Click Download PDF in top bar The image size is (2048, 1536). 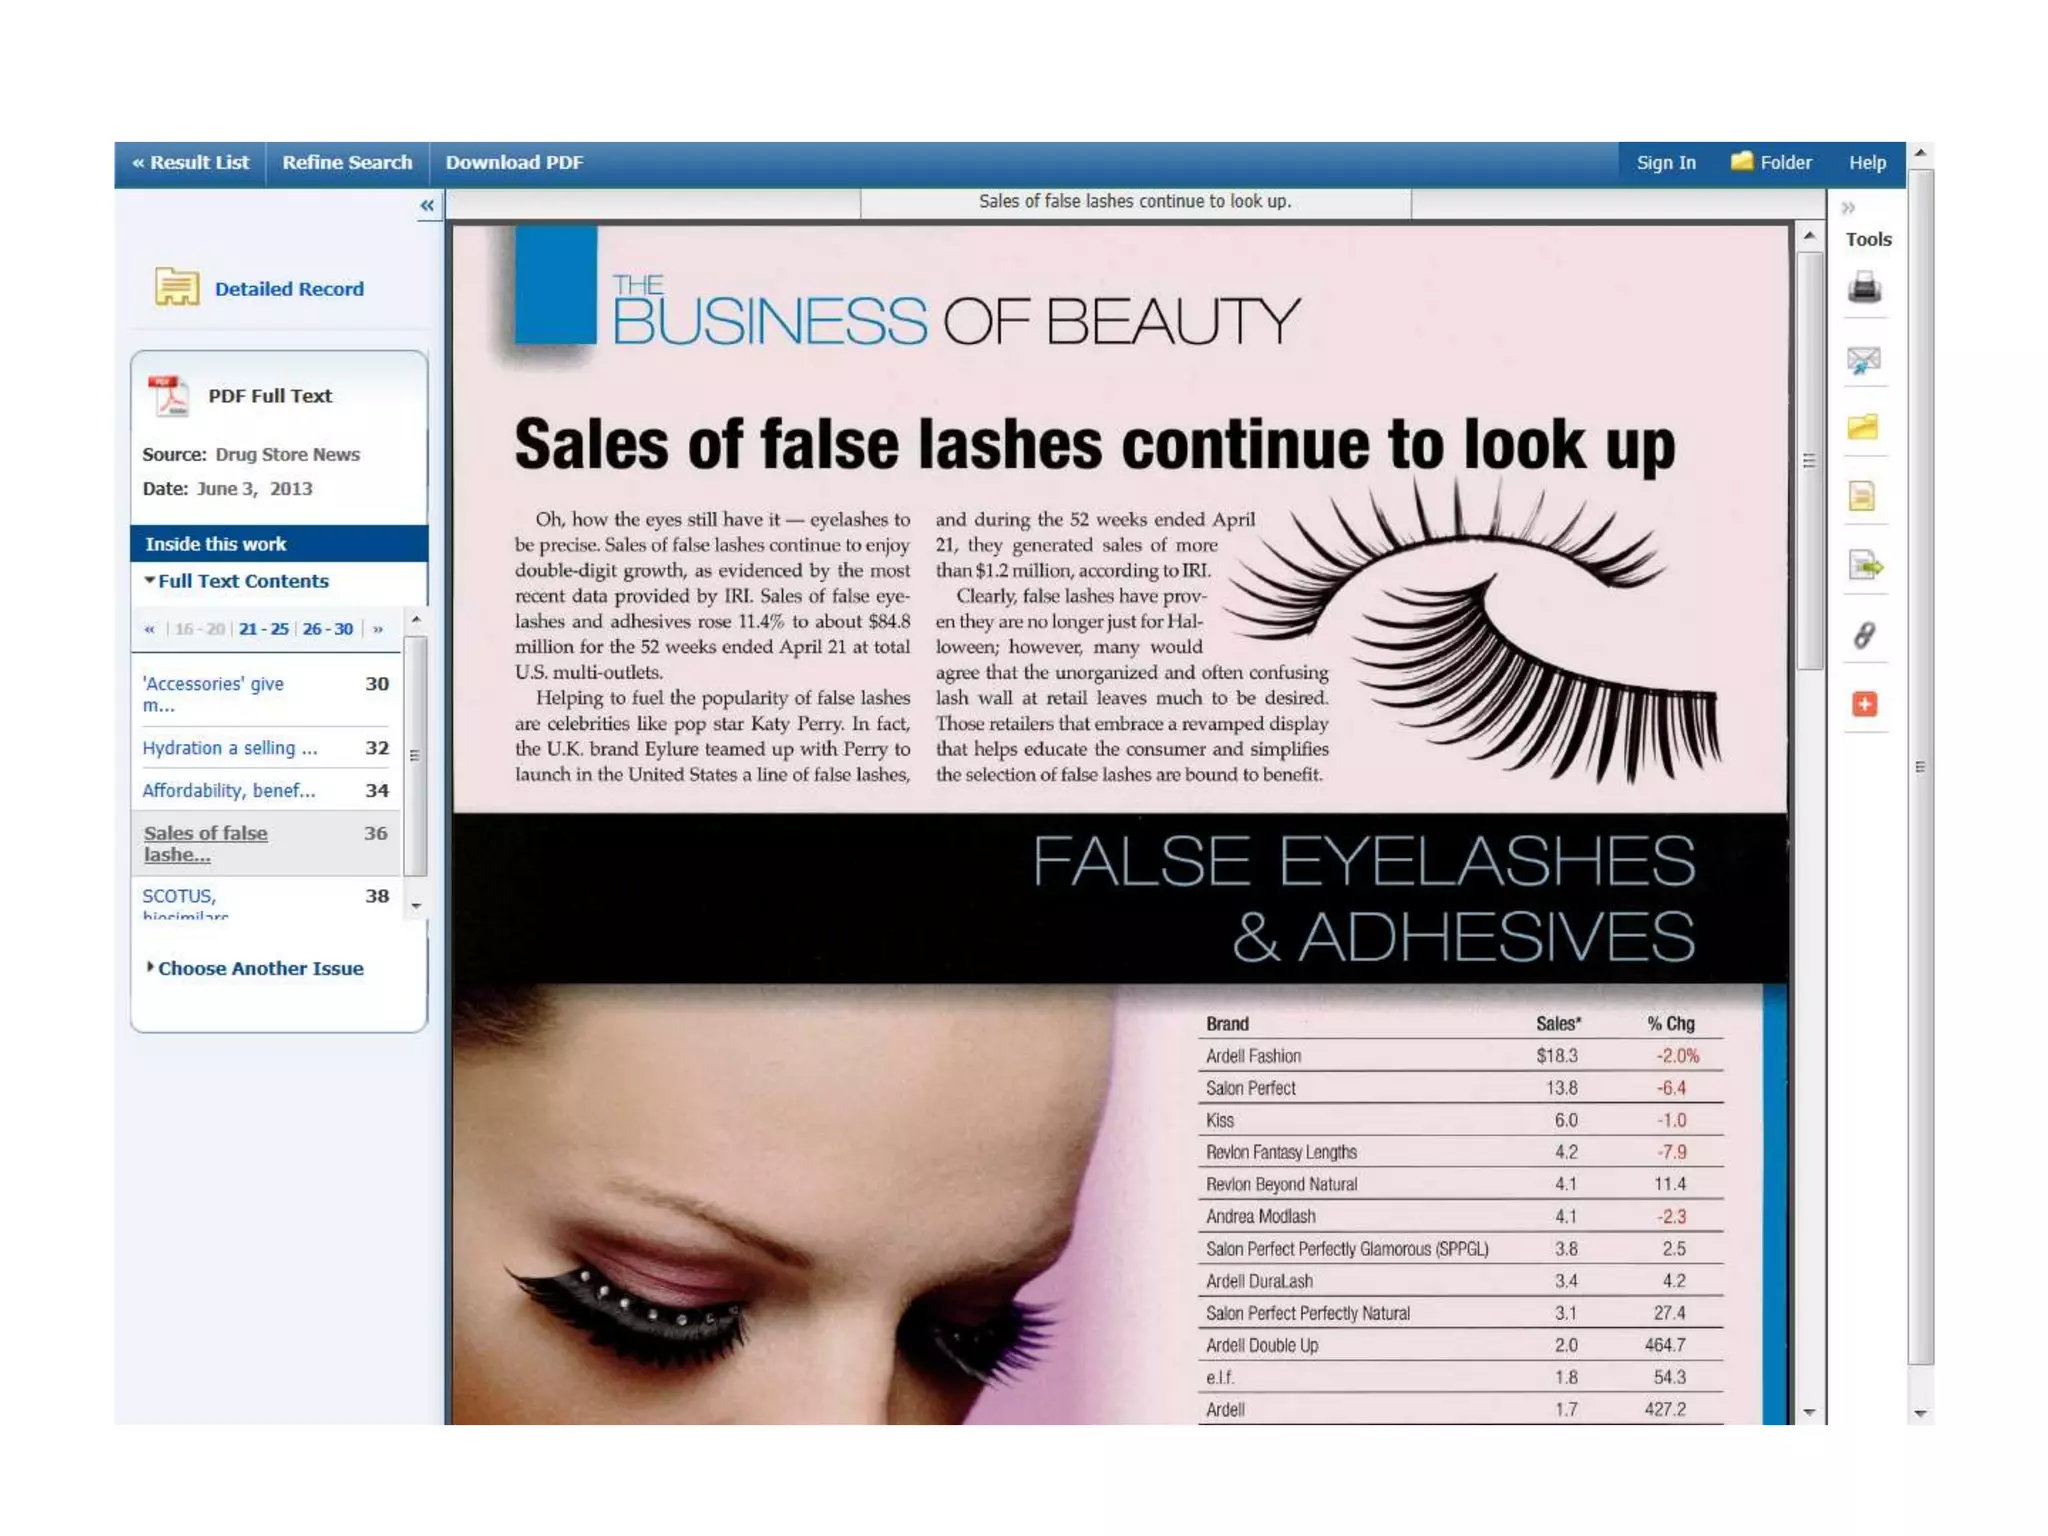(x=514, y=162)
